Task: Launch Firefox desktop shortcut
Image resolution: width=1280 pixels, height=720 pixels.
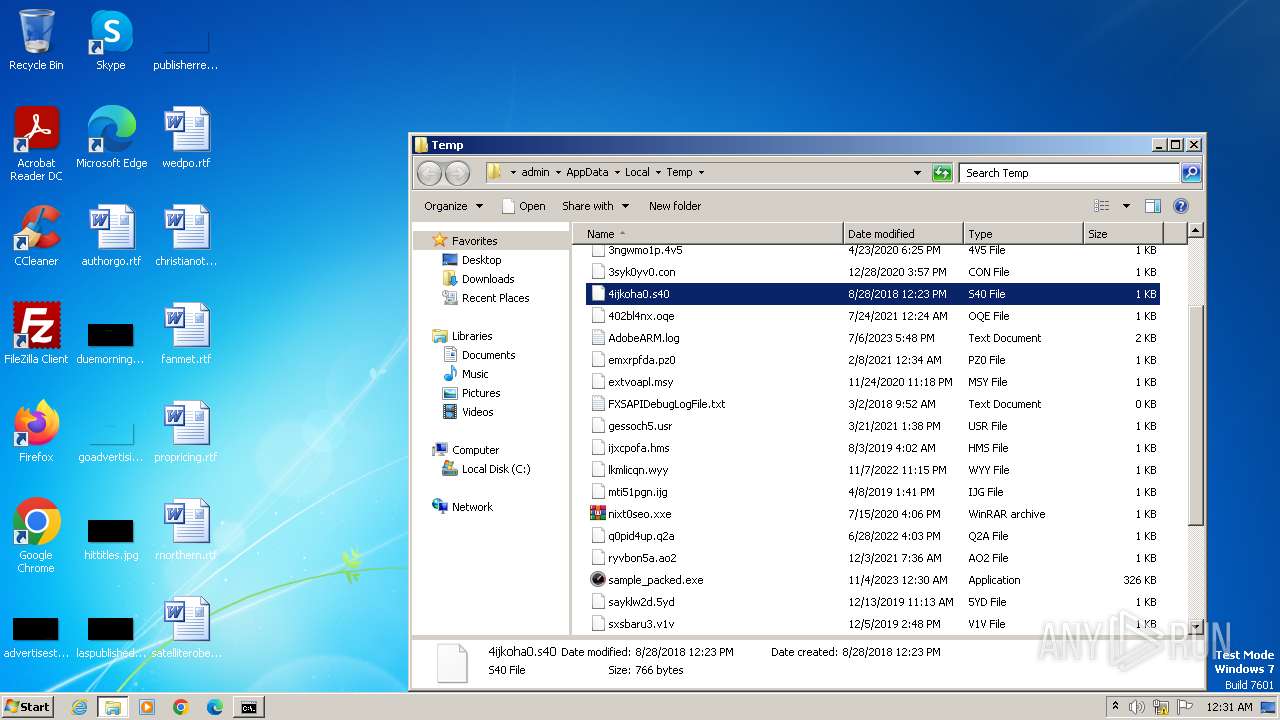Action: (36, 432)
